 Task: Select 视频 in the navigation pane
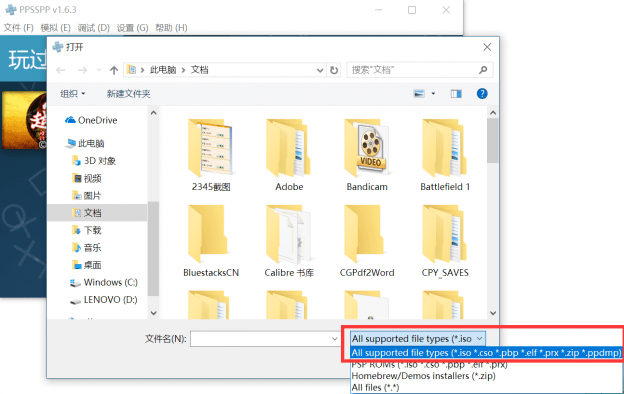click(x=87, y=178)
